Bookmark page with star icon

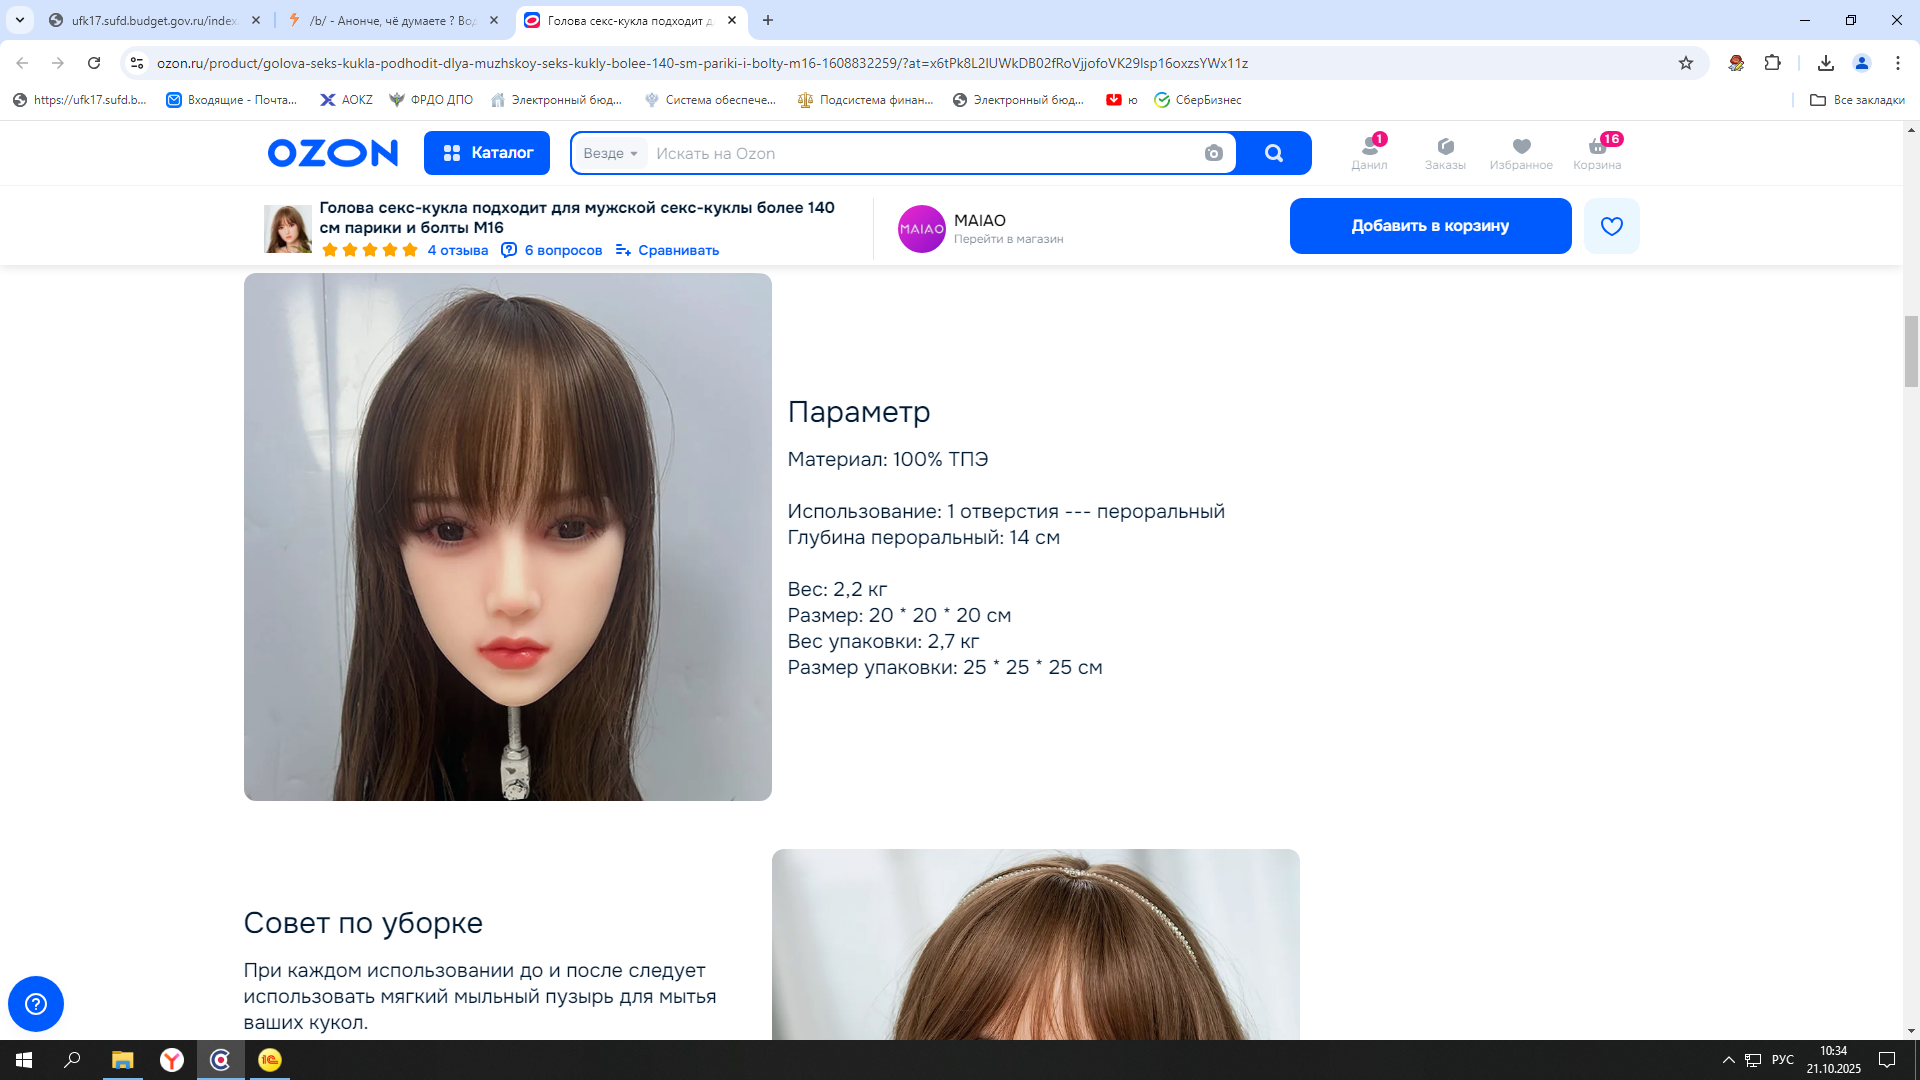coord(1686,63)
